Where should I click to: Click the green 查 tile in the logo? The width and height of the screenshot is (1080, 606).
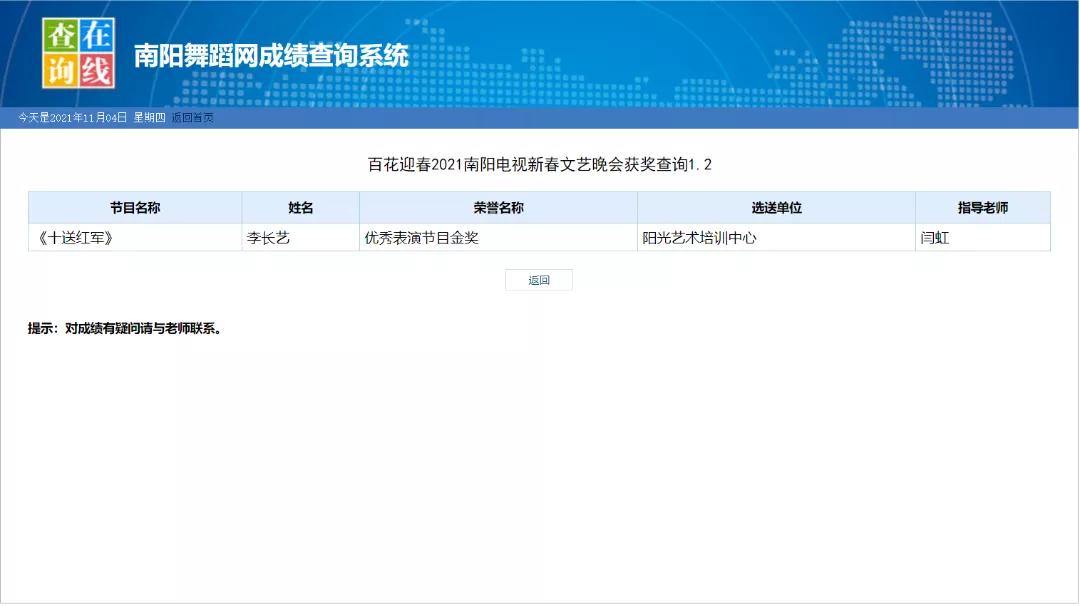pyautogui.click(x=60, y=37)
